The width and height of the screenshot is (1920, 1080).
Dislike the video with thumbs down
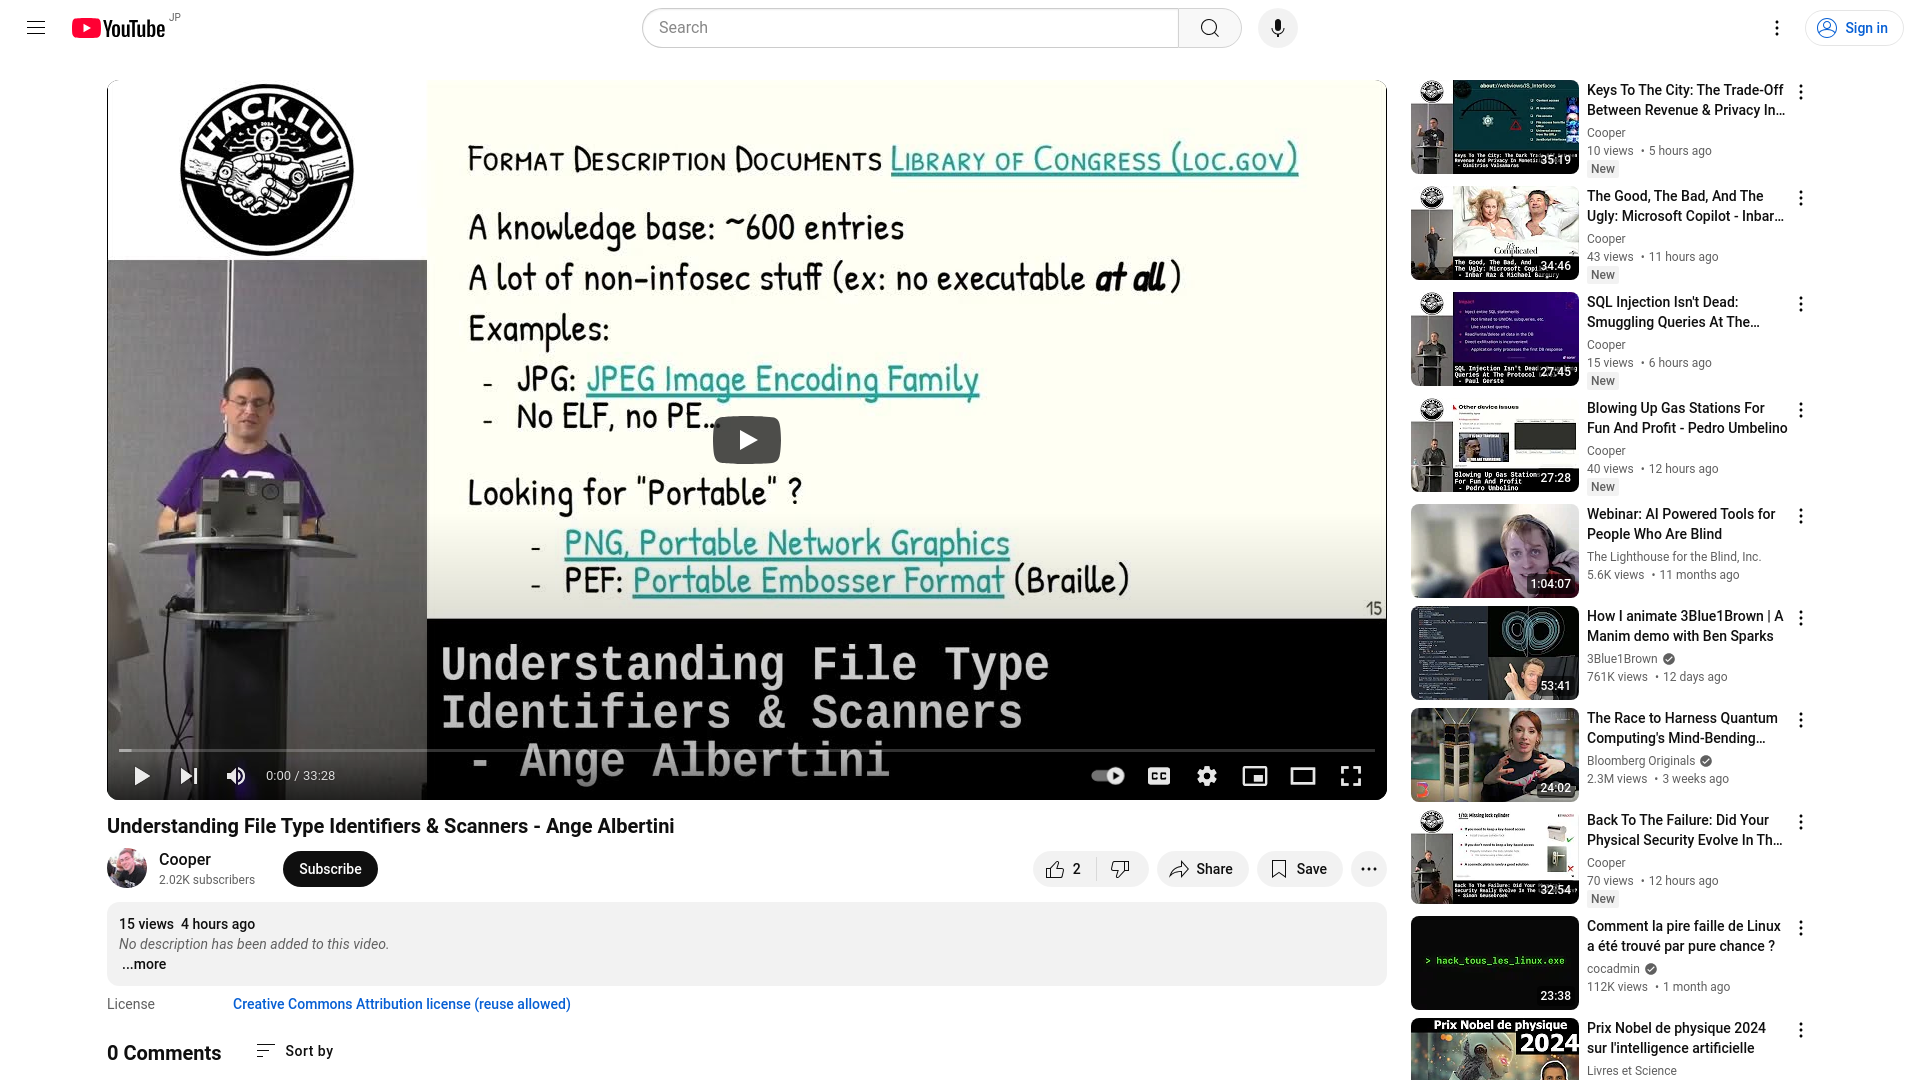1122,869
